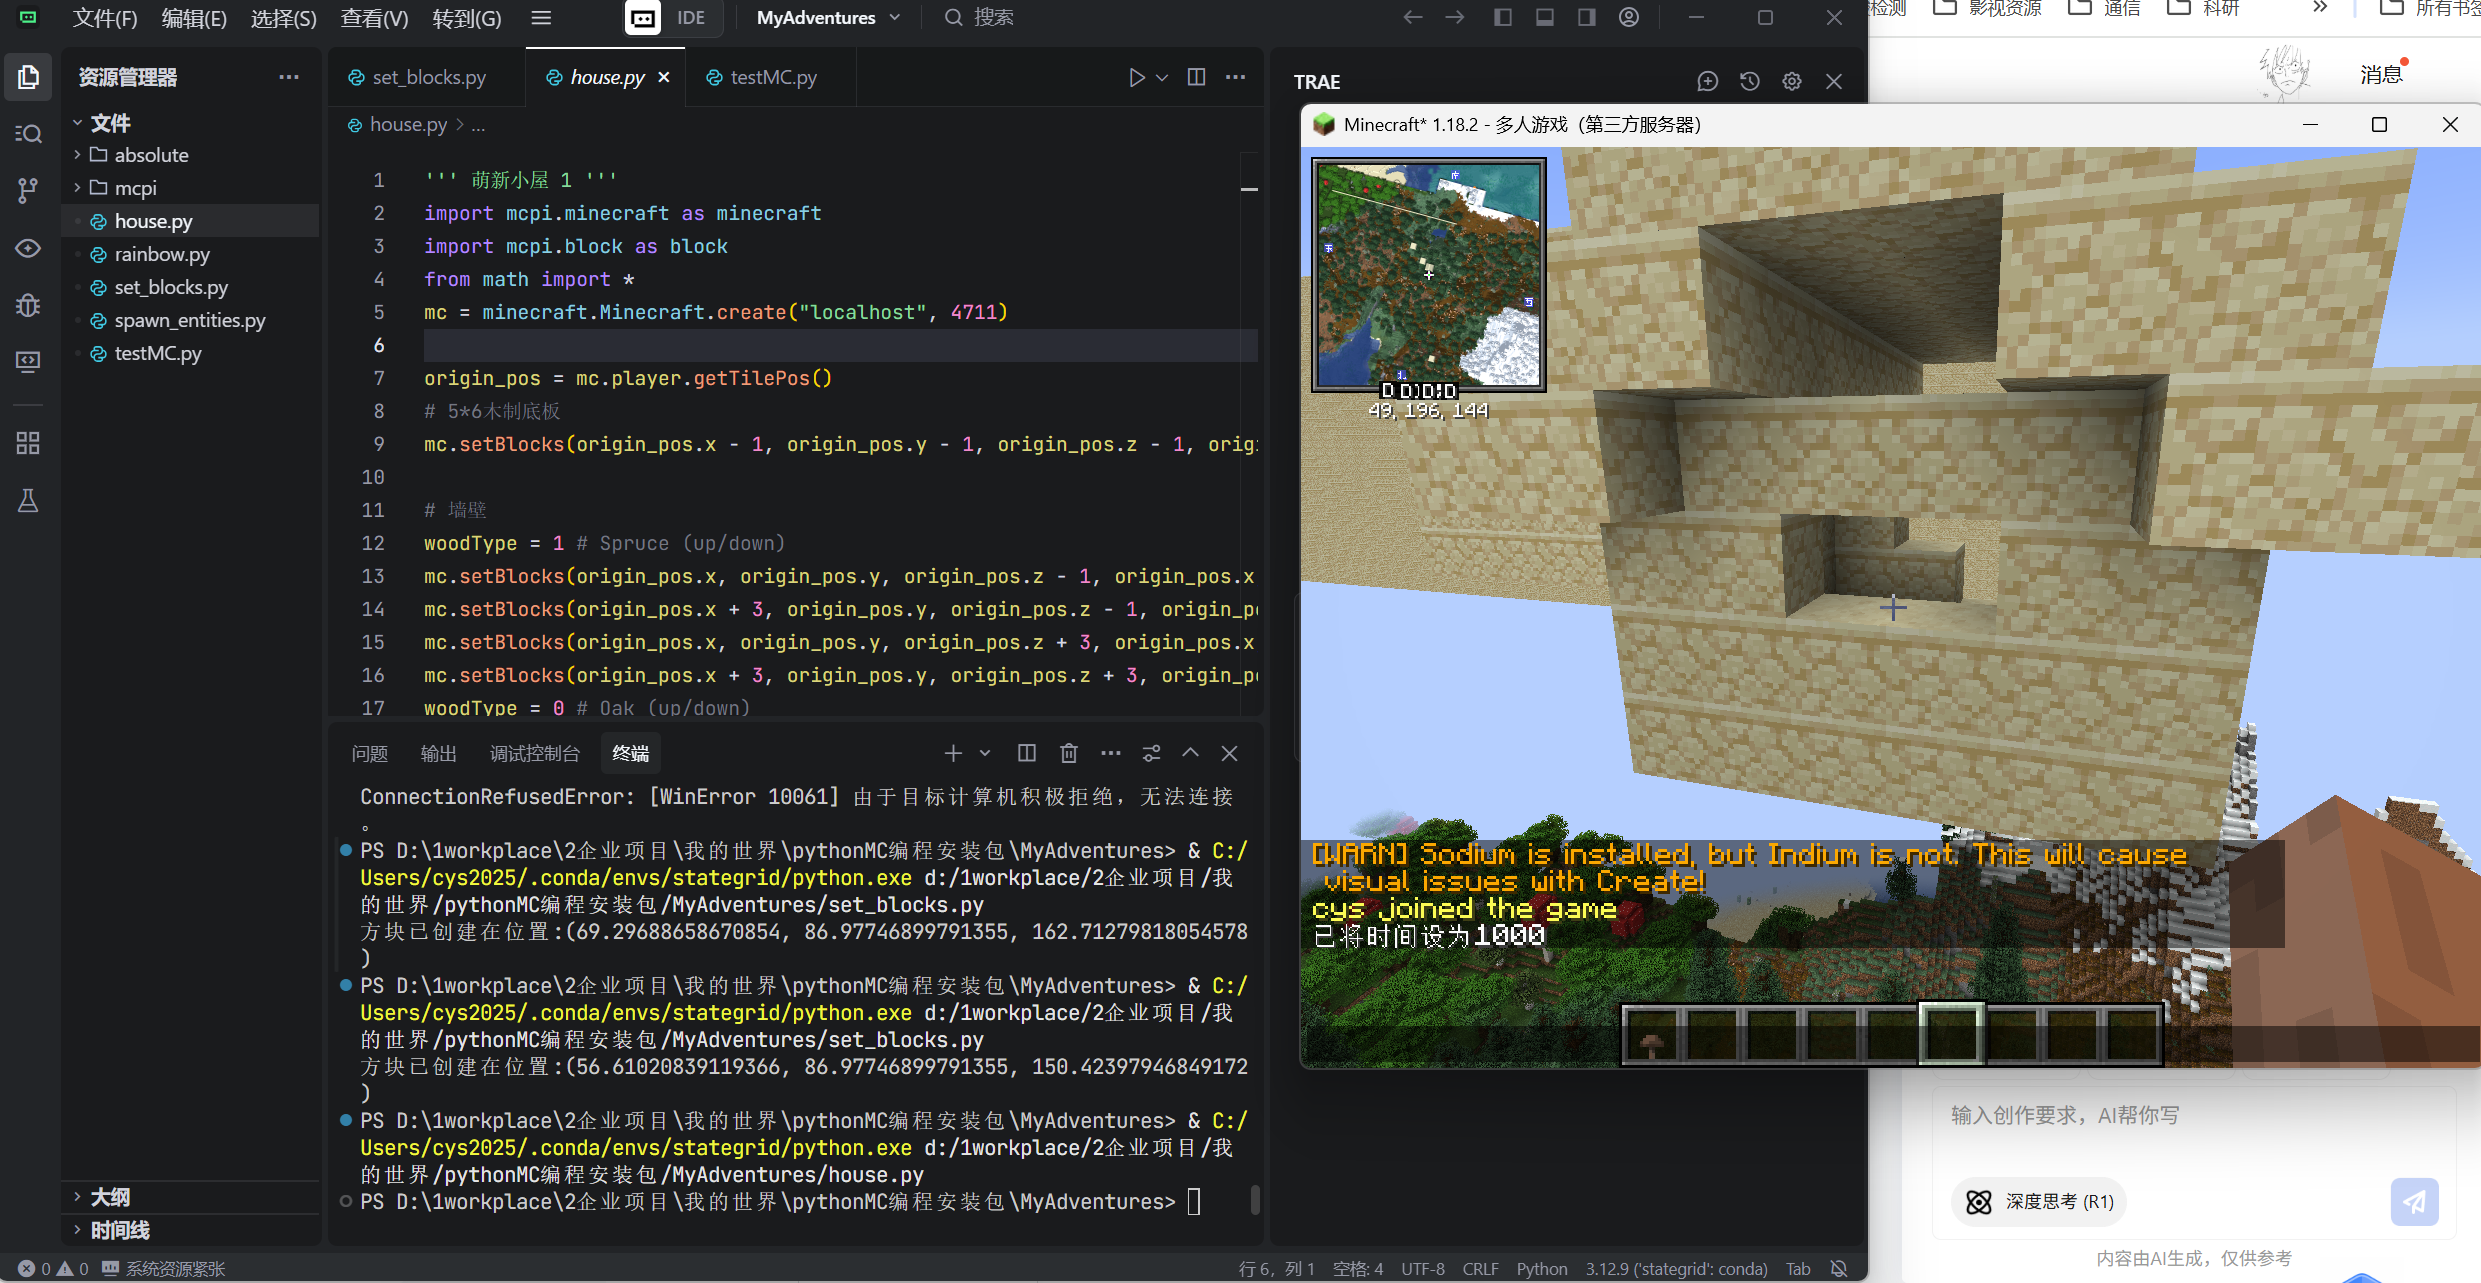Screen dimensions: 2481x1283
Task: Expand the mcpi folder
Action: click(190, 188)
